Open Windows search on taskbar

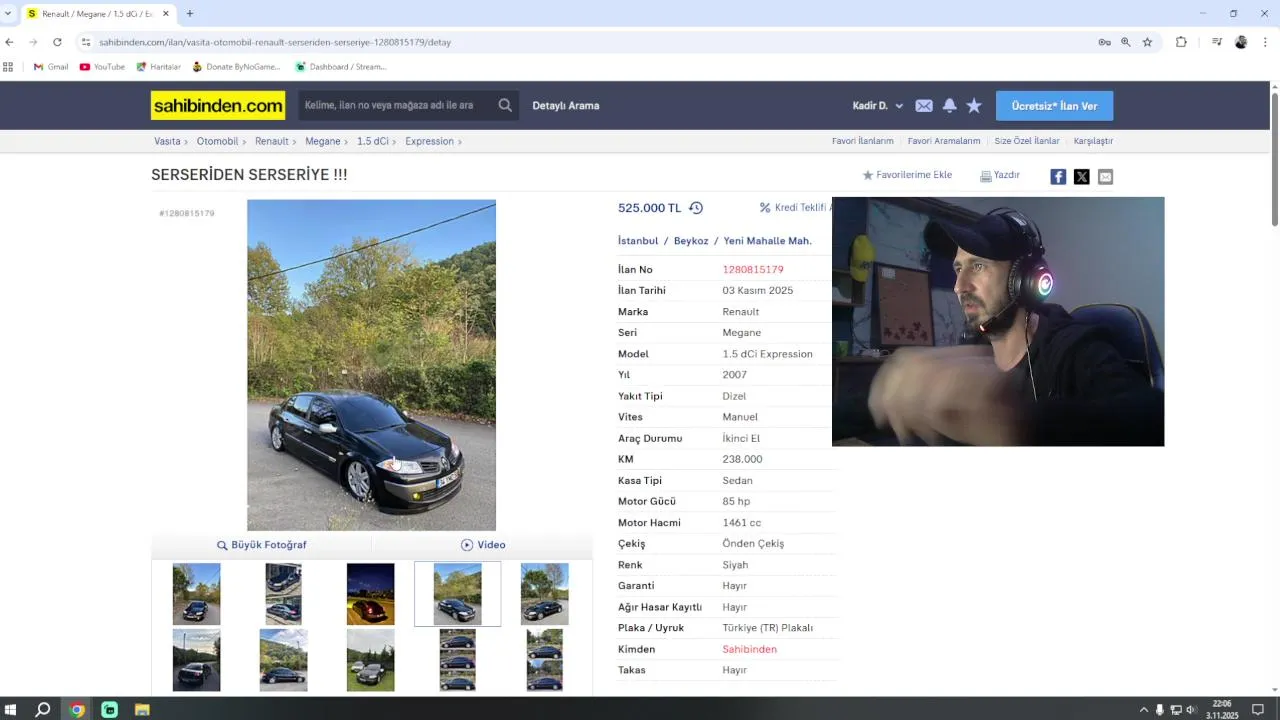(x=43, y=710)
